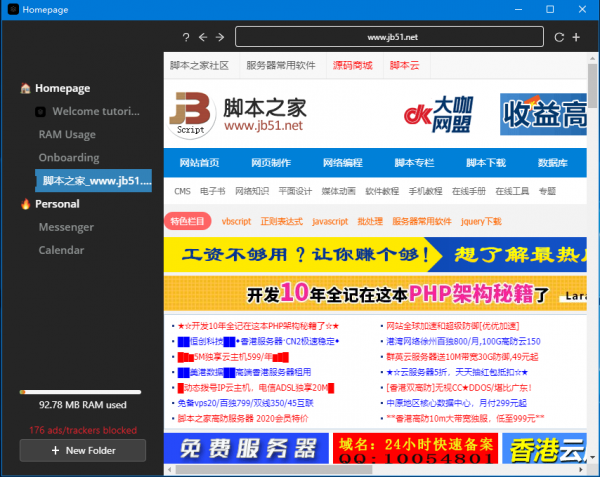Click the Welcome tutorial tab favicon
Image resolution: width=600 pixels, height=477 pixels.
pyautogui.click(x=40, y=111)
